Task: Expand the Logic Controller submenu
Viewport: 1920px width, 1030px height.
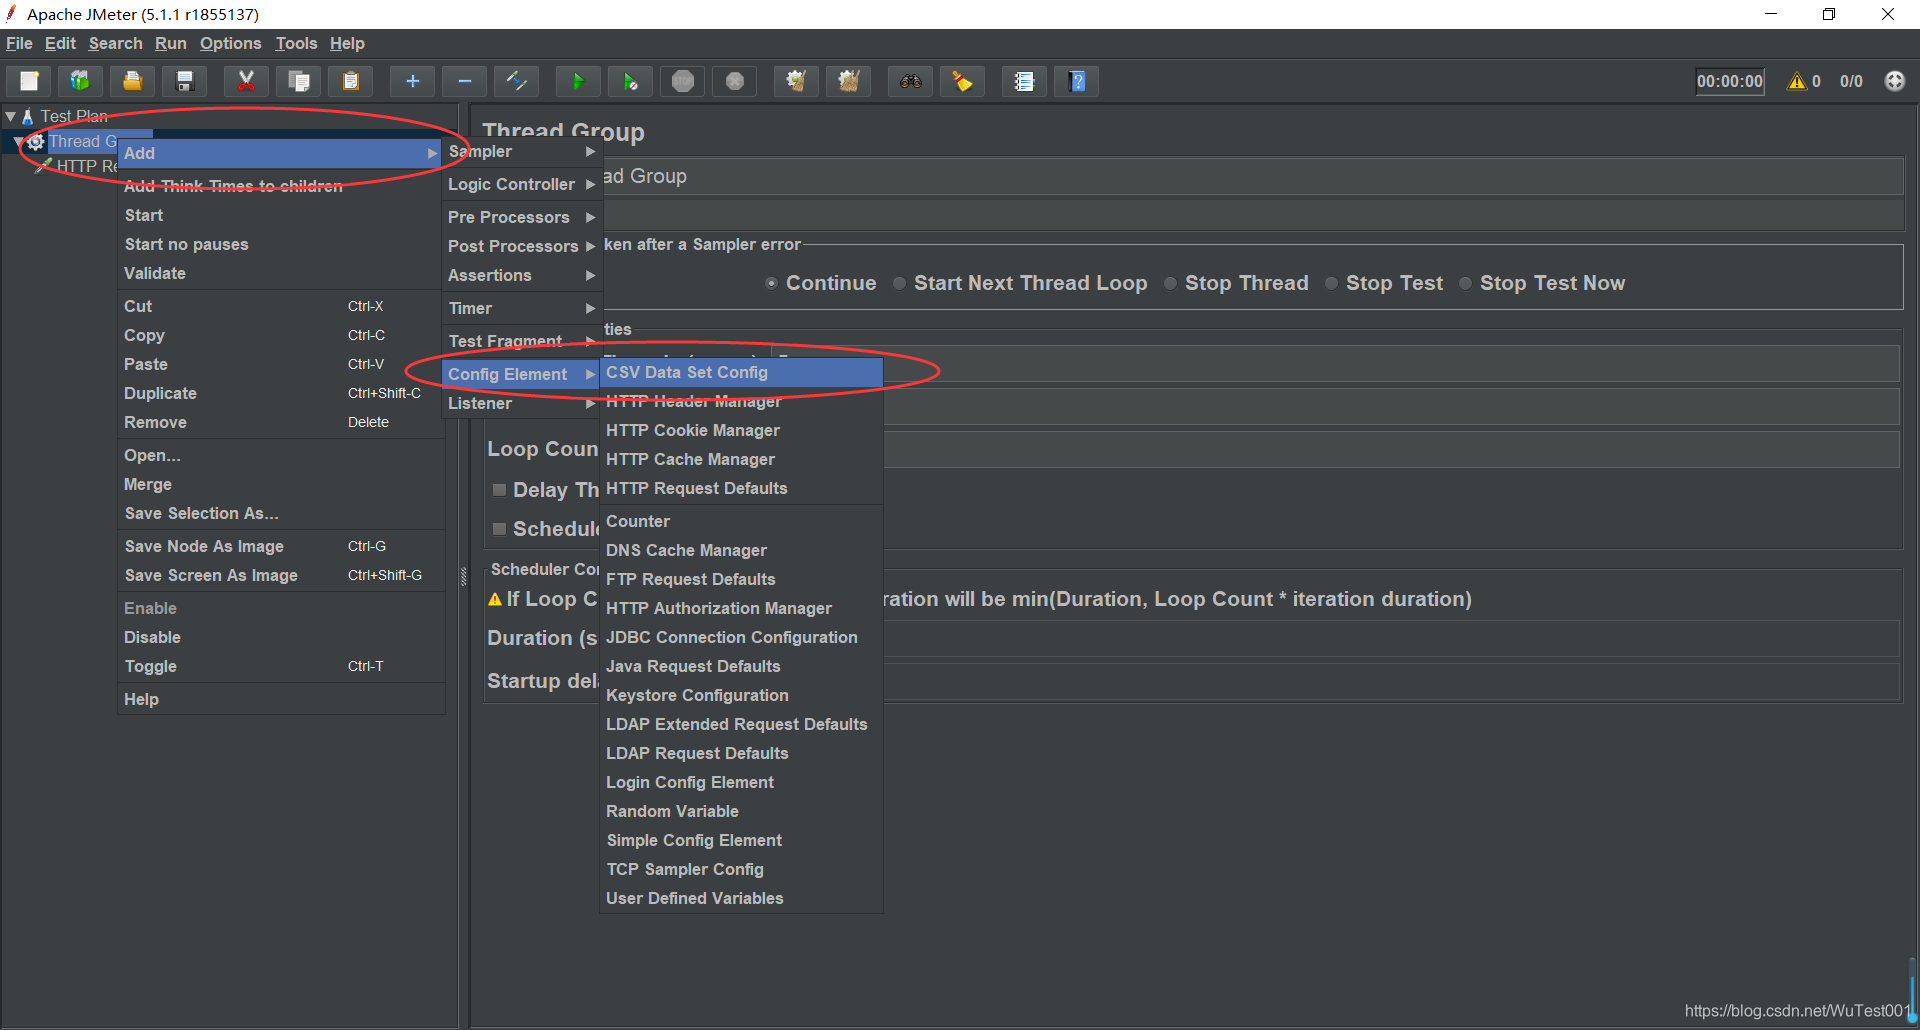Action: click(521, 184)
